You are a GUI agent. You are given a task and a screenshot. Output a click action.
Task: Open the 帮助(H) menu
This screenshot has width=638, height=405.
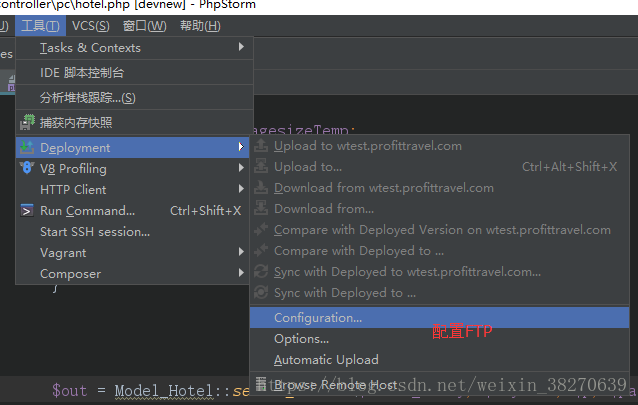pyautogui.click(x=200, y=26)
